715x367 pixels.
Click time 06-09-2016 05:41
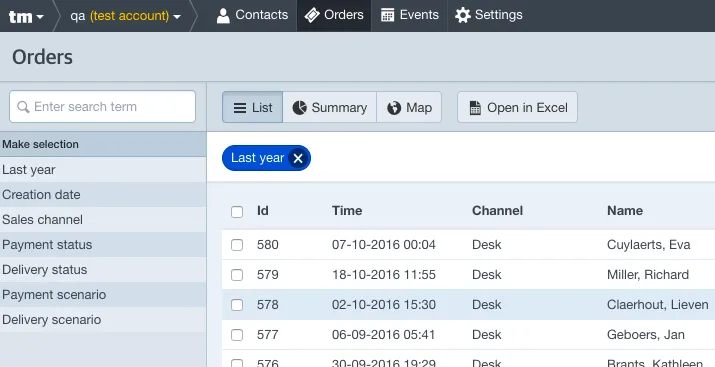click(x=384, y=335)
